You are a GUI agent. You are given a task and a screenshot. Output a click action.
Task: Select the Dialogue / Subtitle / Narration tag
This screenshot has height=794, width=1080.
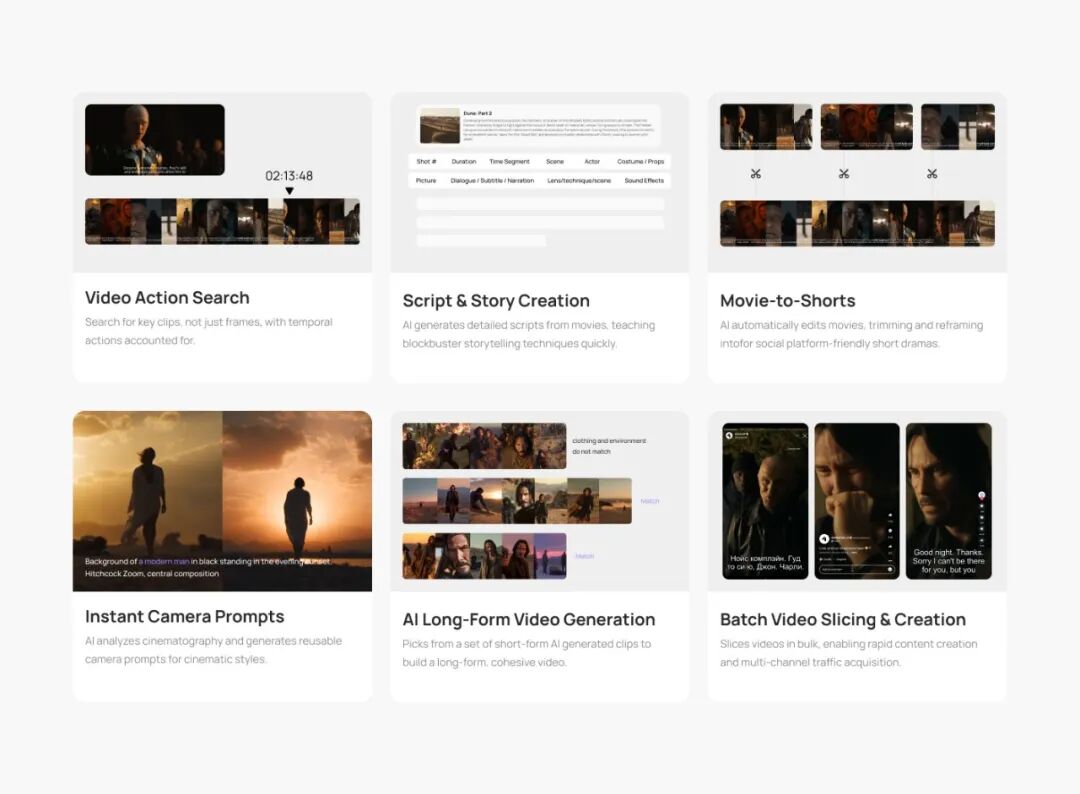(x=492, y=180)
